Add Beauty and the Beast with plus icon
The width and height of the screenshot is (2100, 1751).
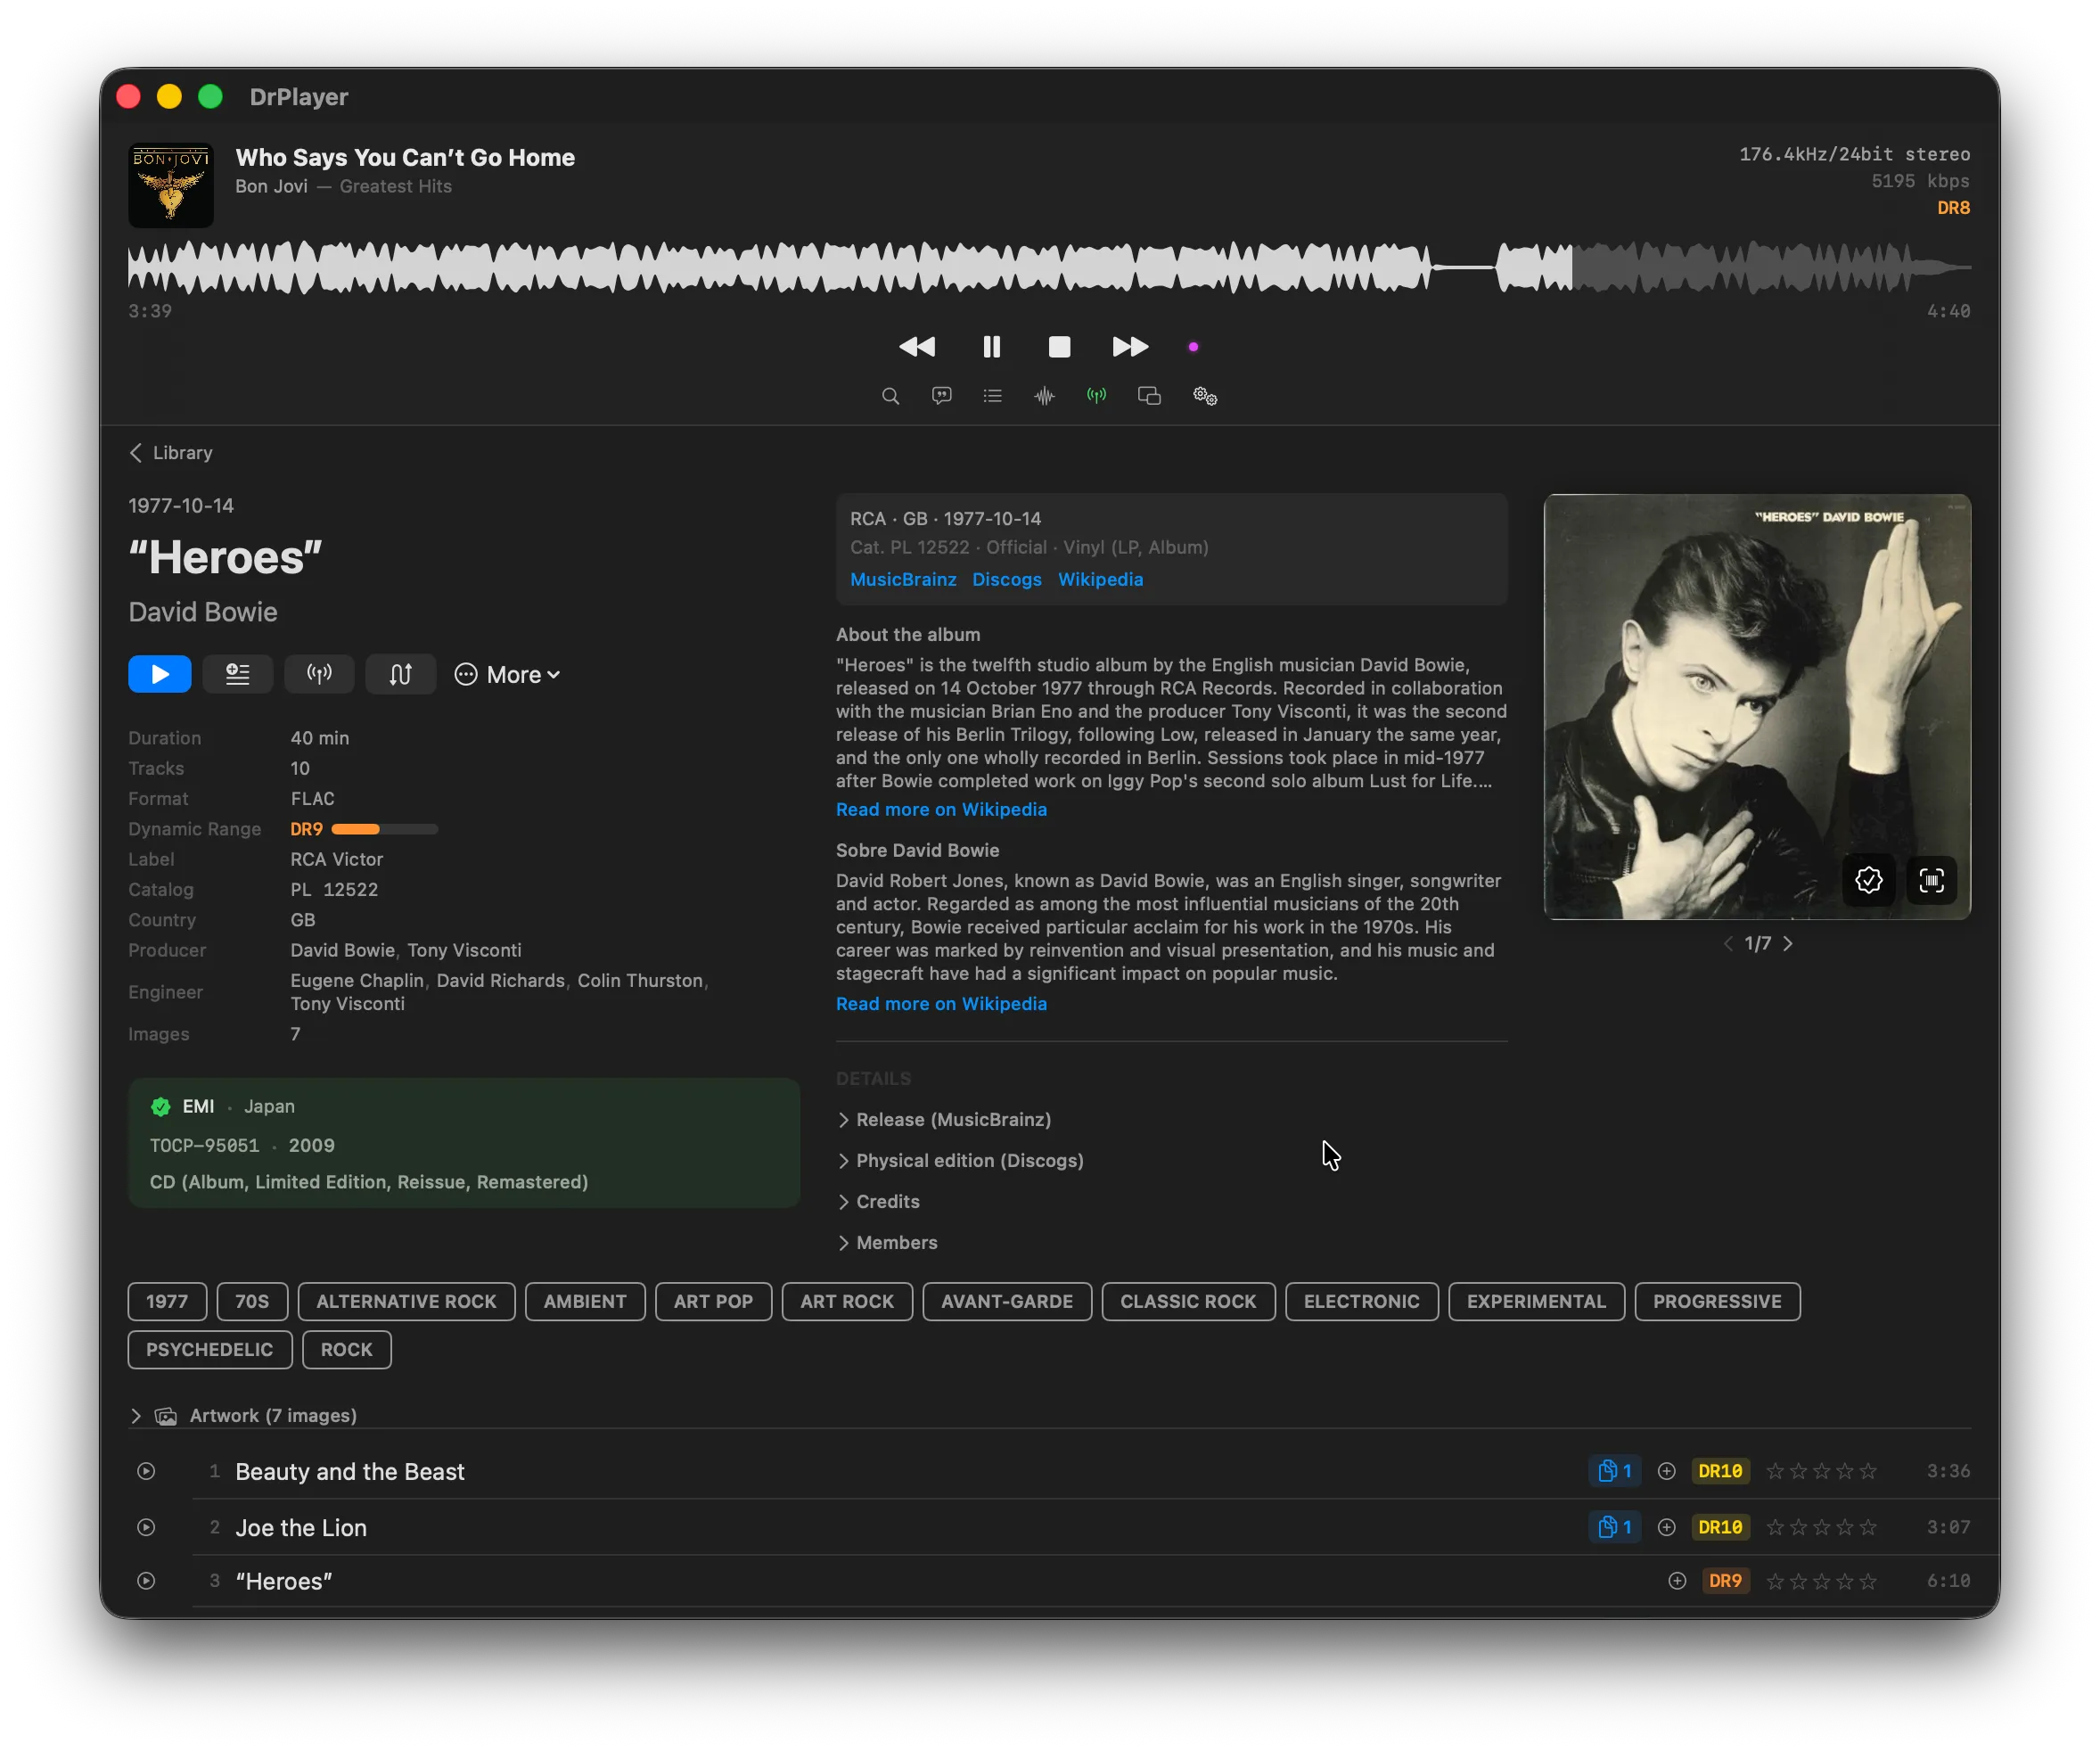coord(1667,1472)
